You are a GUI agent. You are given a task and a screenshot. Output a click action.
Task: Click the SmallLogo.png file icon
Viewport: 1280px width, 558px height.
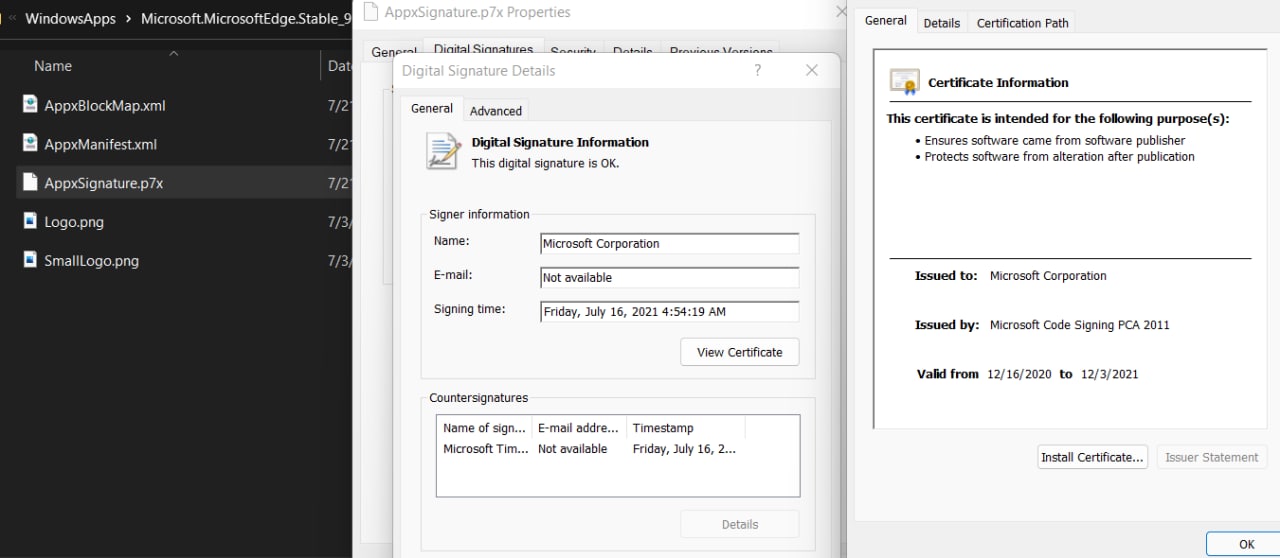[30, 260]
